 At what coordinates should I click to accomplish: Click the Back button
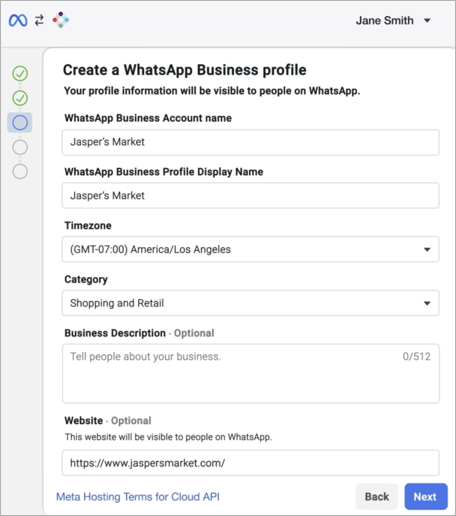click(377, 497)
